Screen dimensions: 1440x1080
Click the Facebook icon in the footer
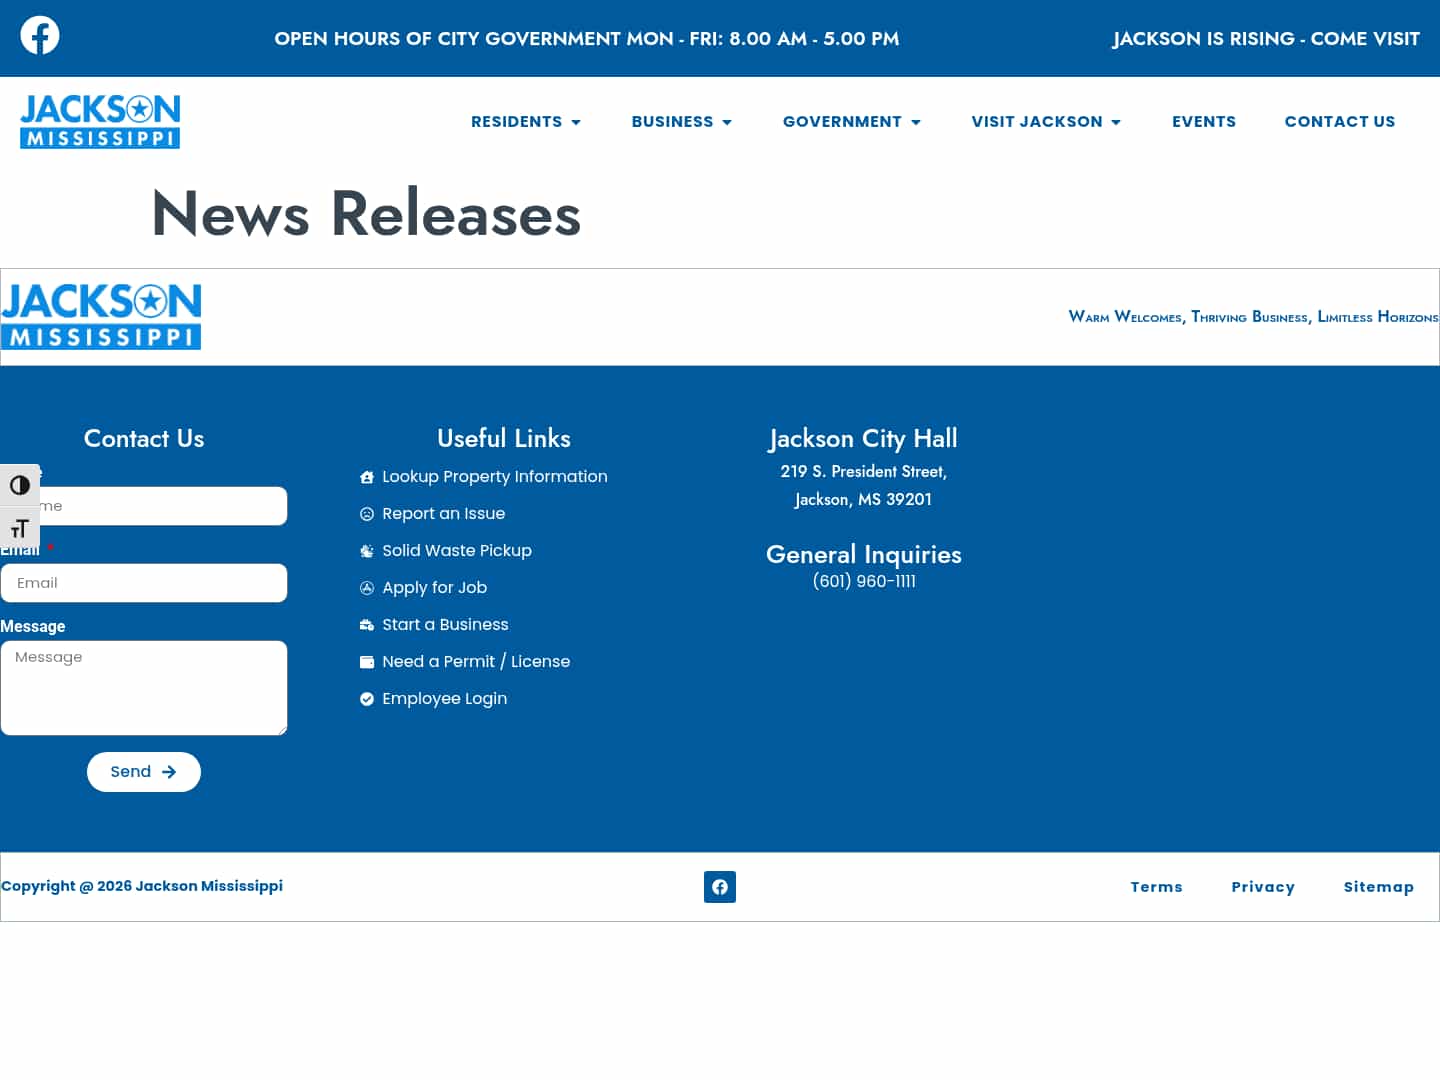(x=720, y=887)
